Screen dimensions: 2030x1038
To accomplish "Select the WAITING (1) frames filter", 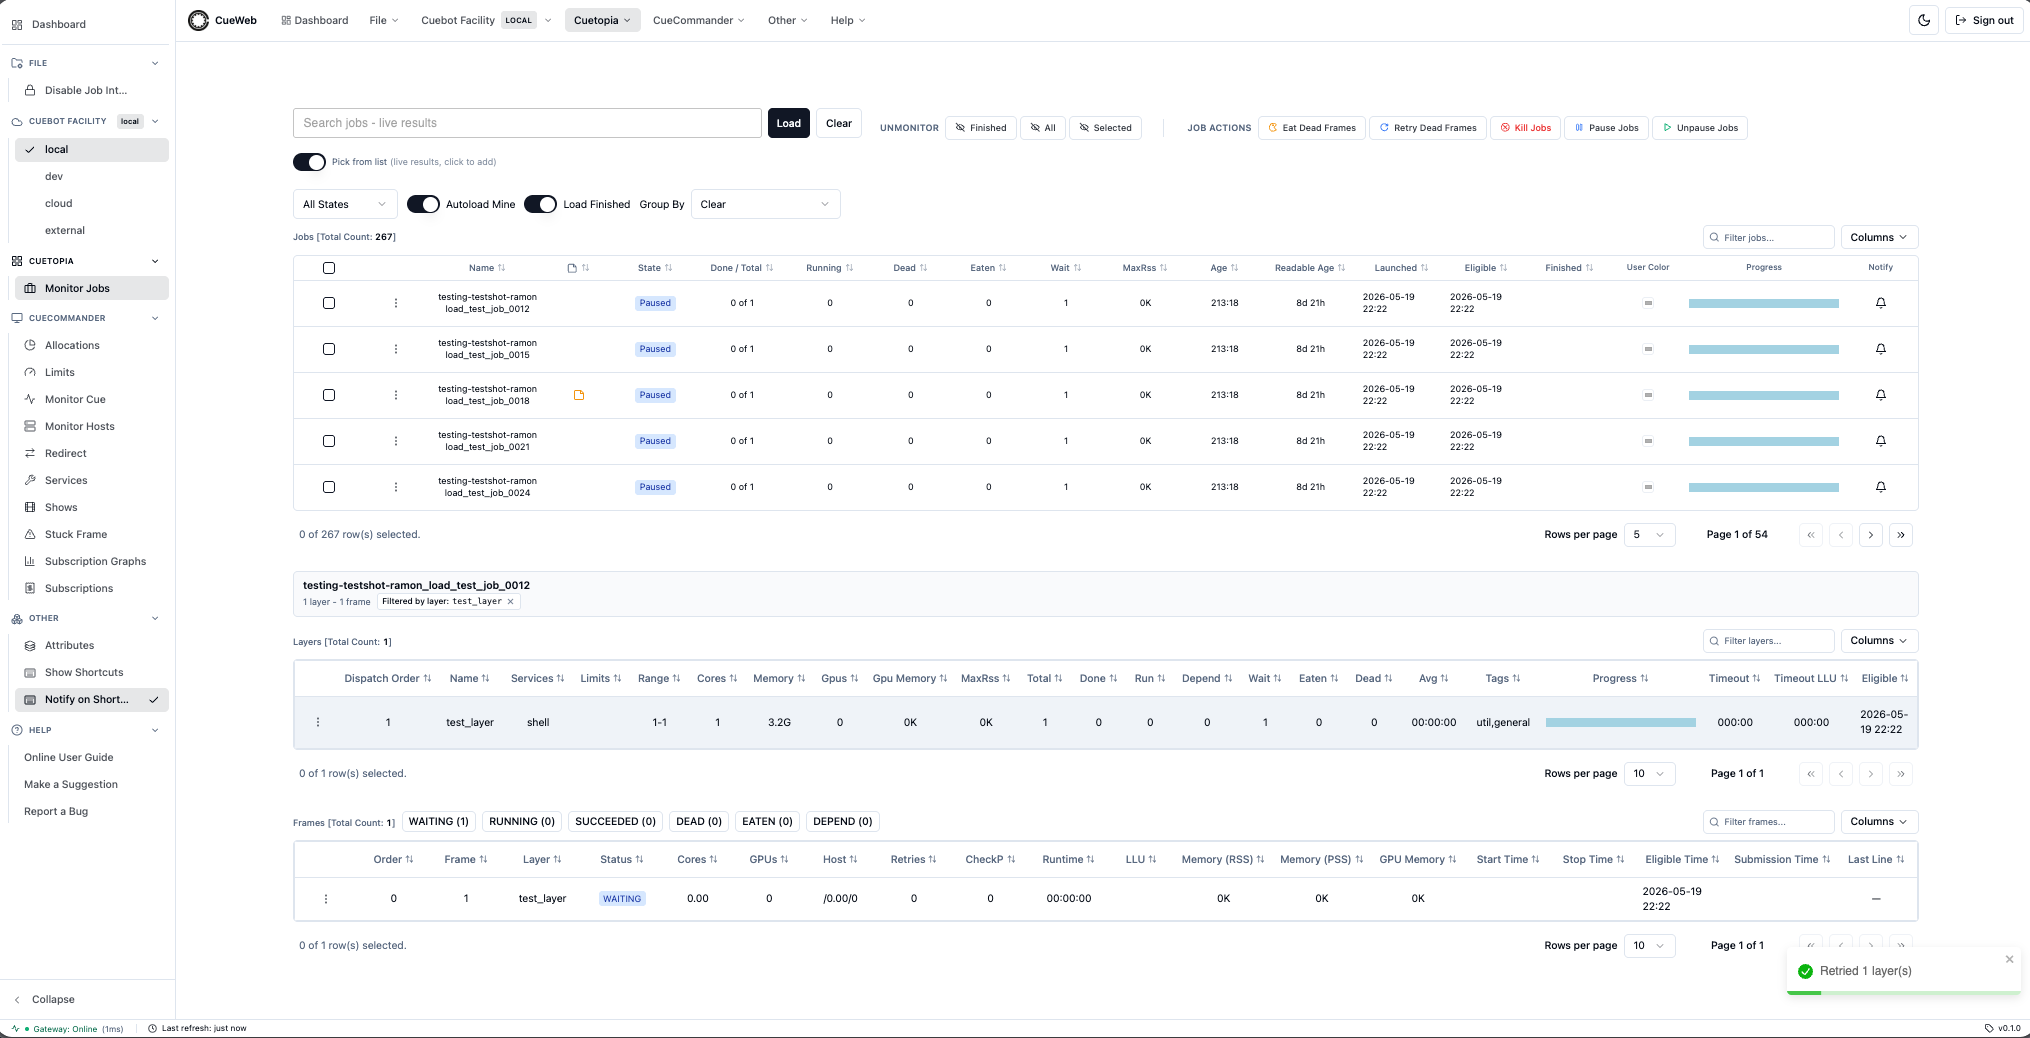I will [439, 822].
